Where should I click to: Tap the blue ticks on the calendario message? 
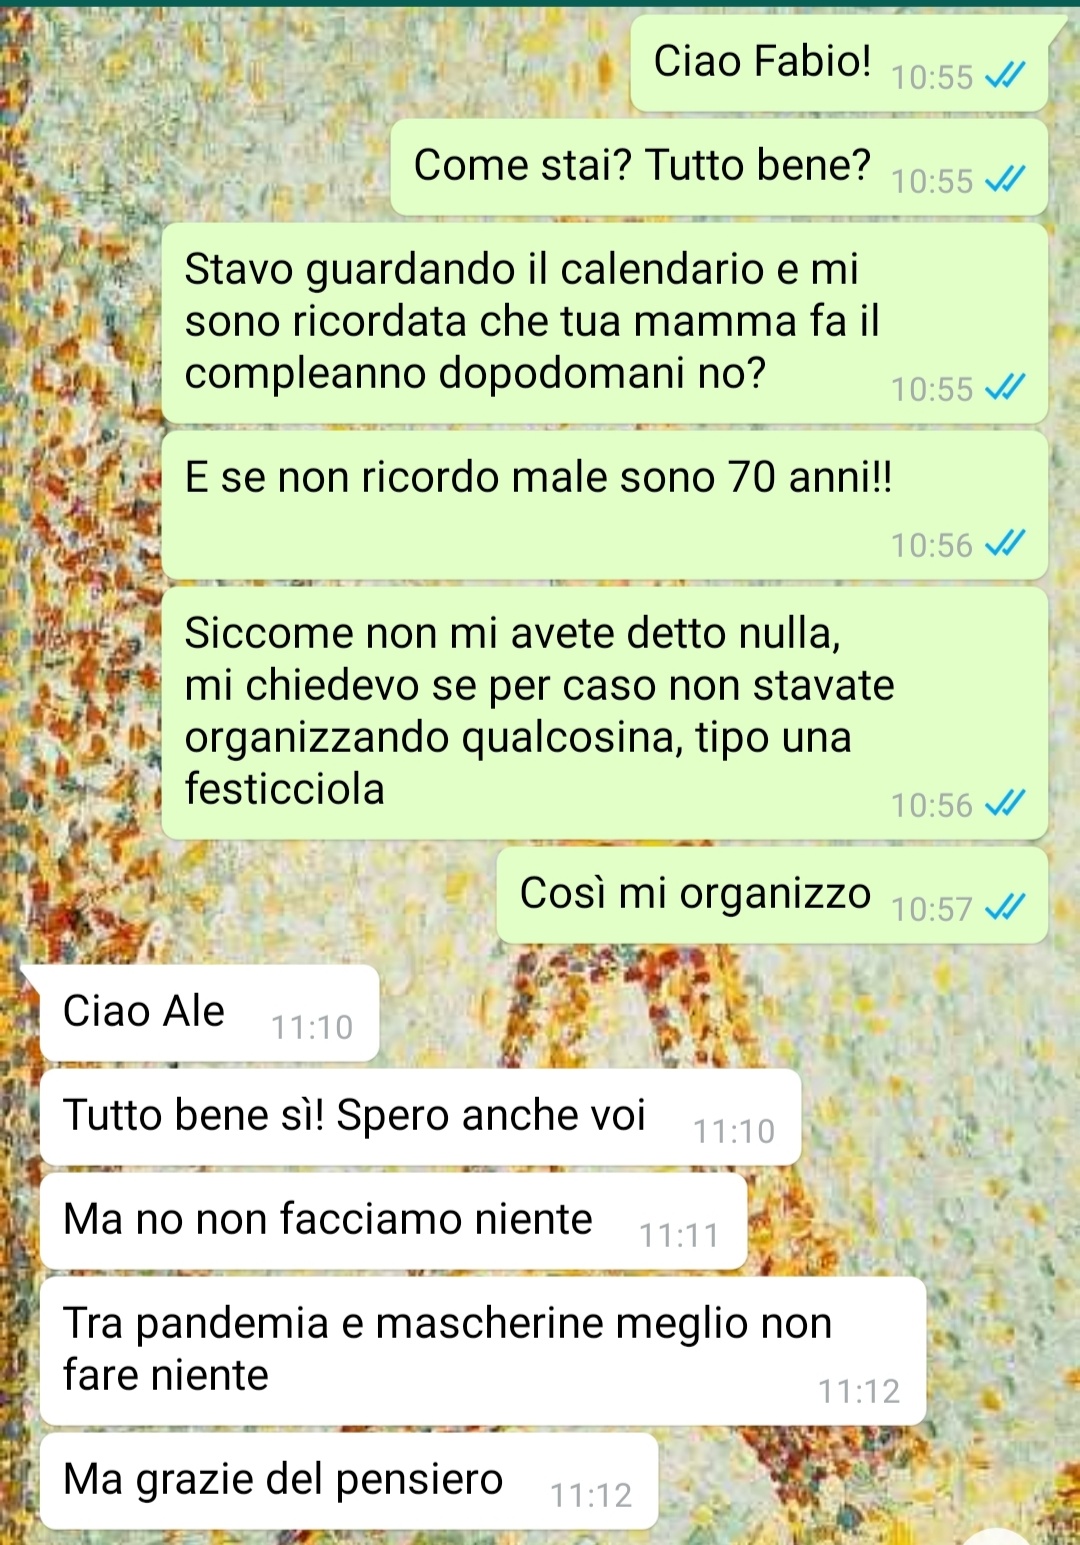click(1005, 388)
